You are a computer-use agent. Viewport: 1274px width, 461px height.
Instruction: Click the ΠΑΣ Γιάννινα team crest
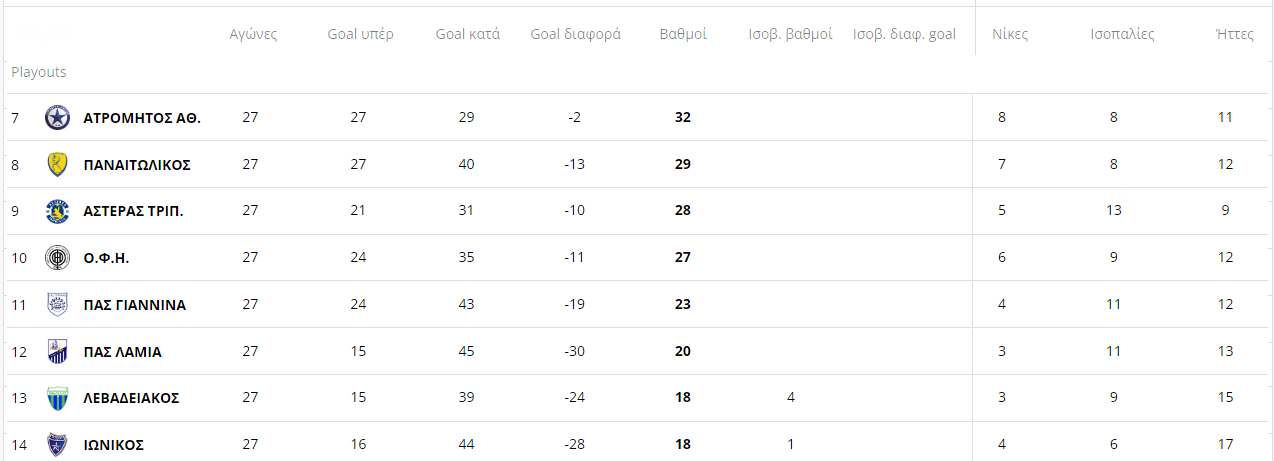pyautogui.click(x=58, y=305)
